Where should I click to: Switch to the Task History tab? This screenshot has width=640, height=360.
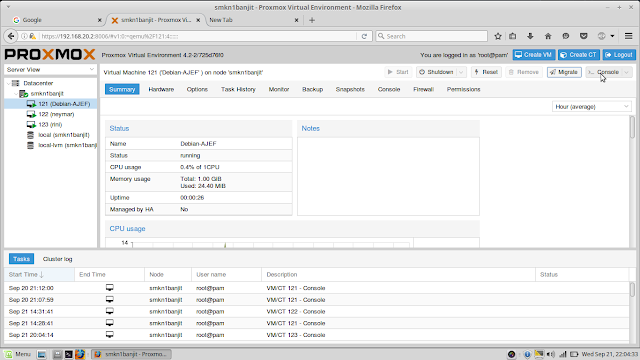coord(238,89)
